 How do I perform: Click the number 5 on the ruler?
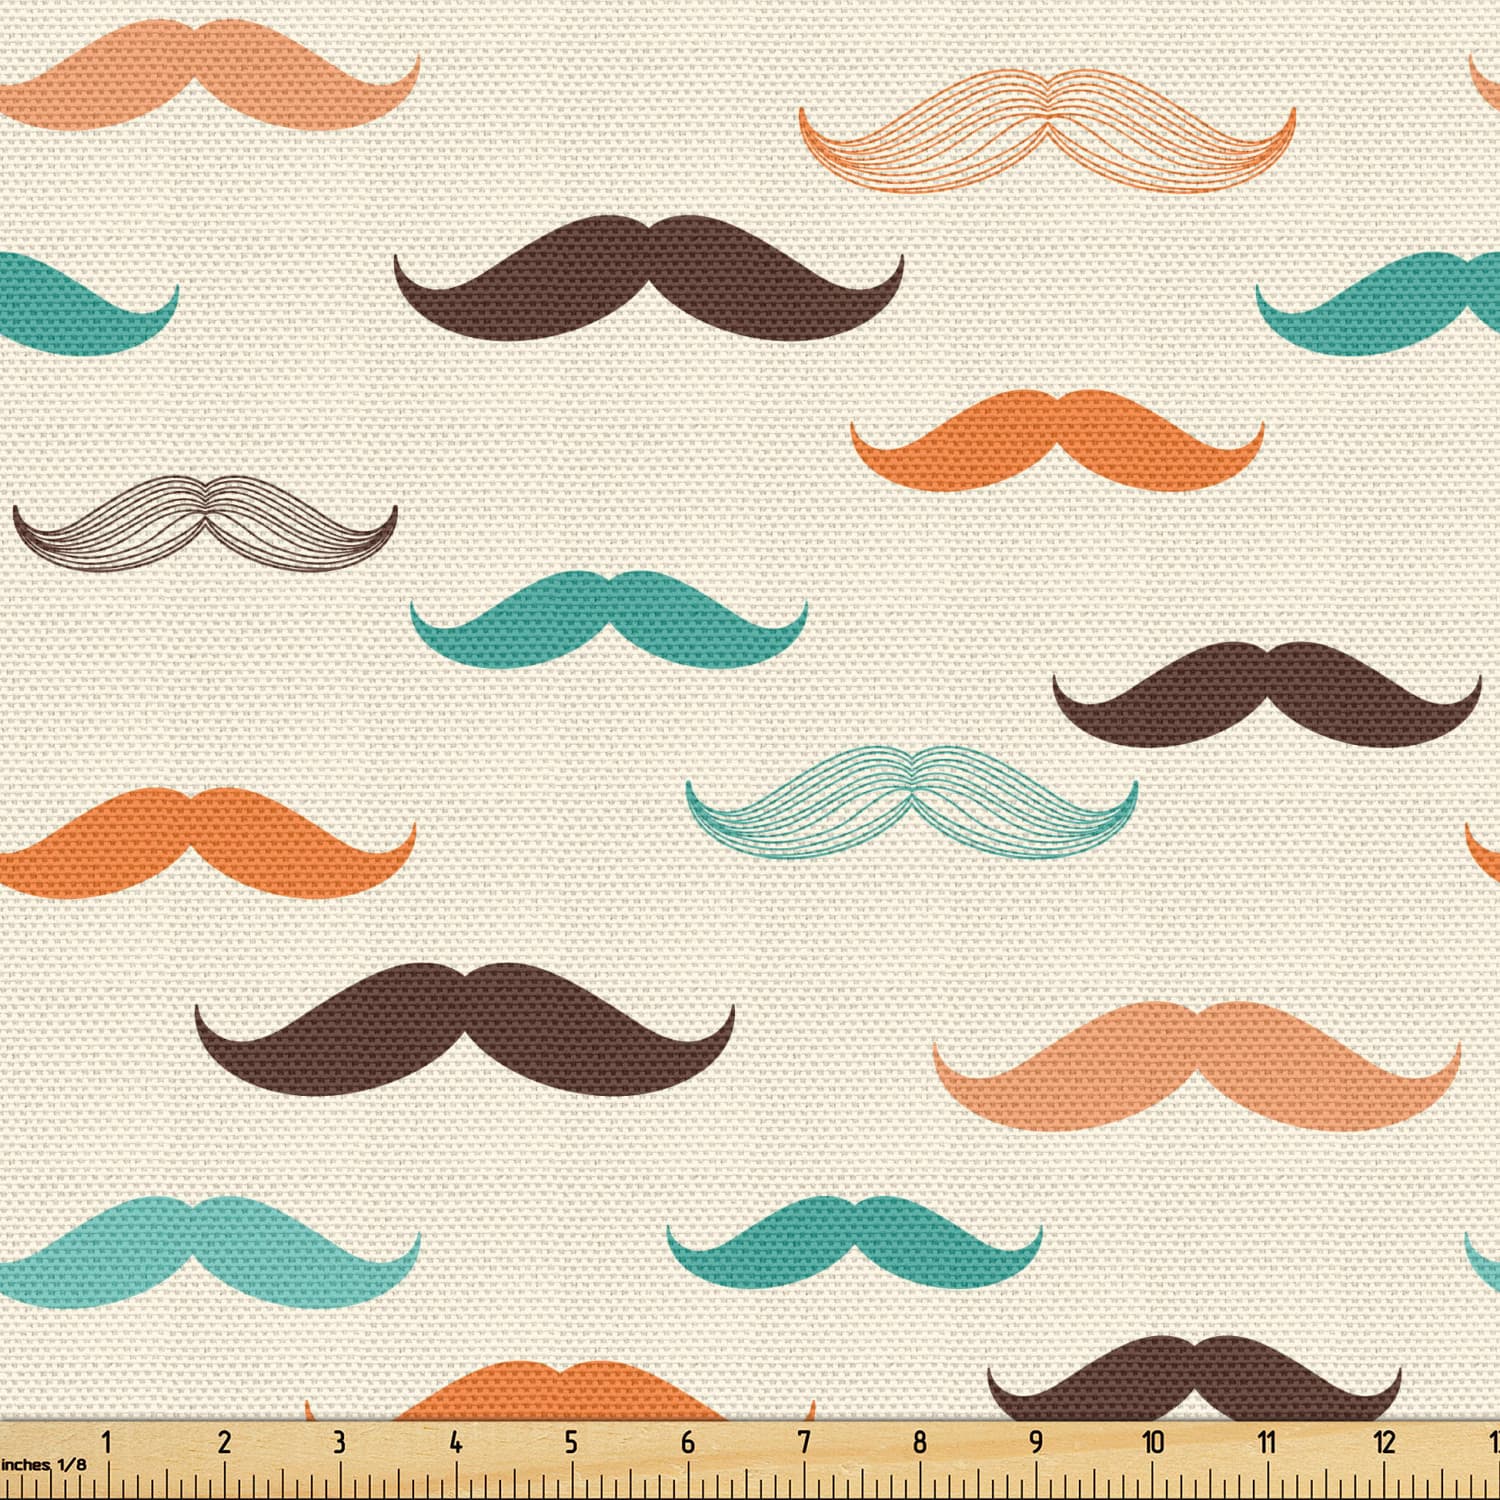(x=571, y=1443)
